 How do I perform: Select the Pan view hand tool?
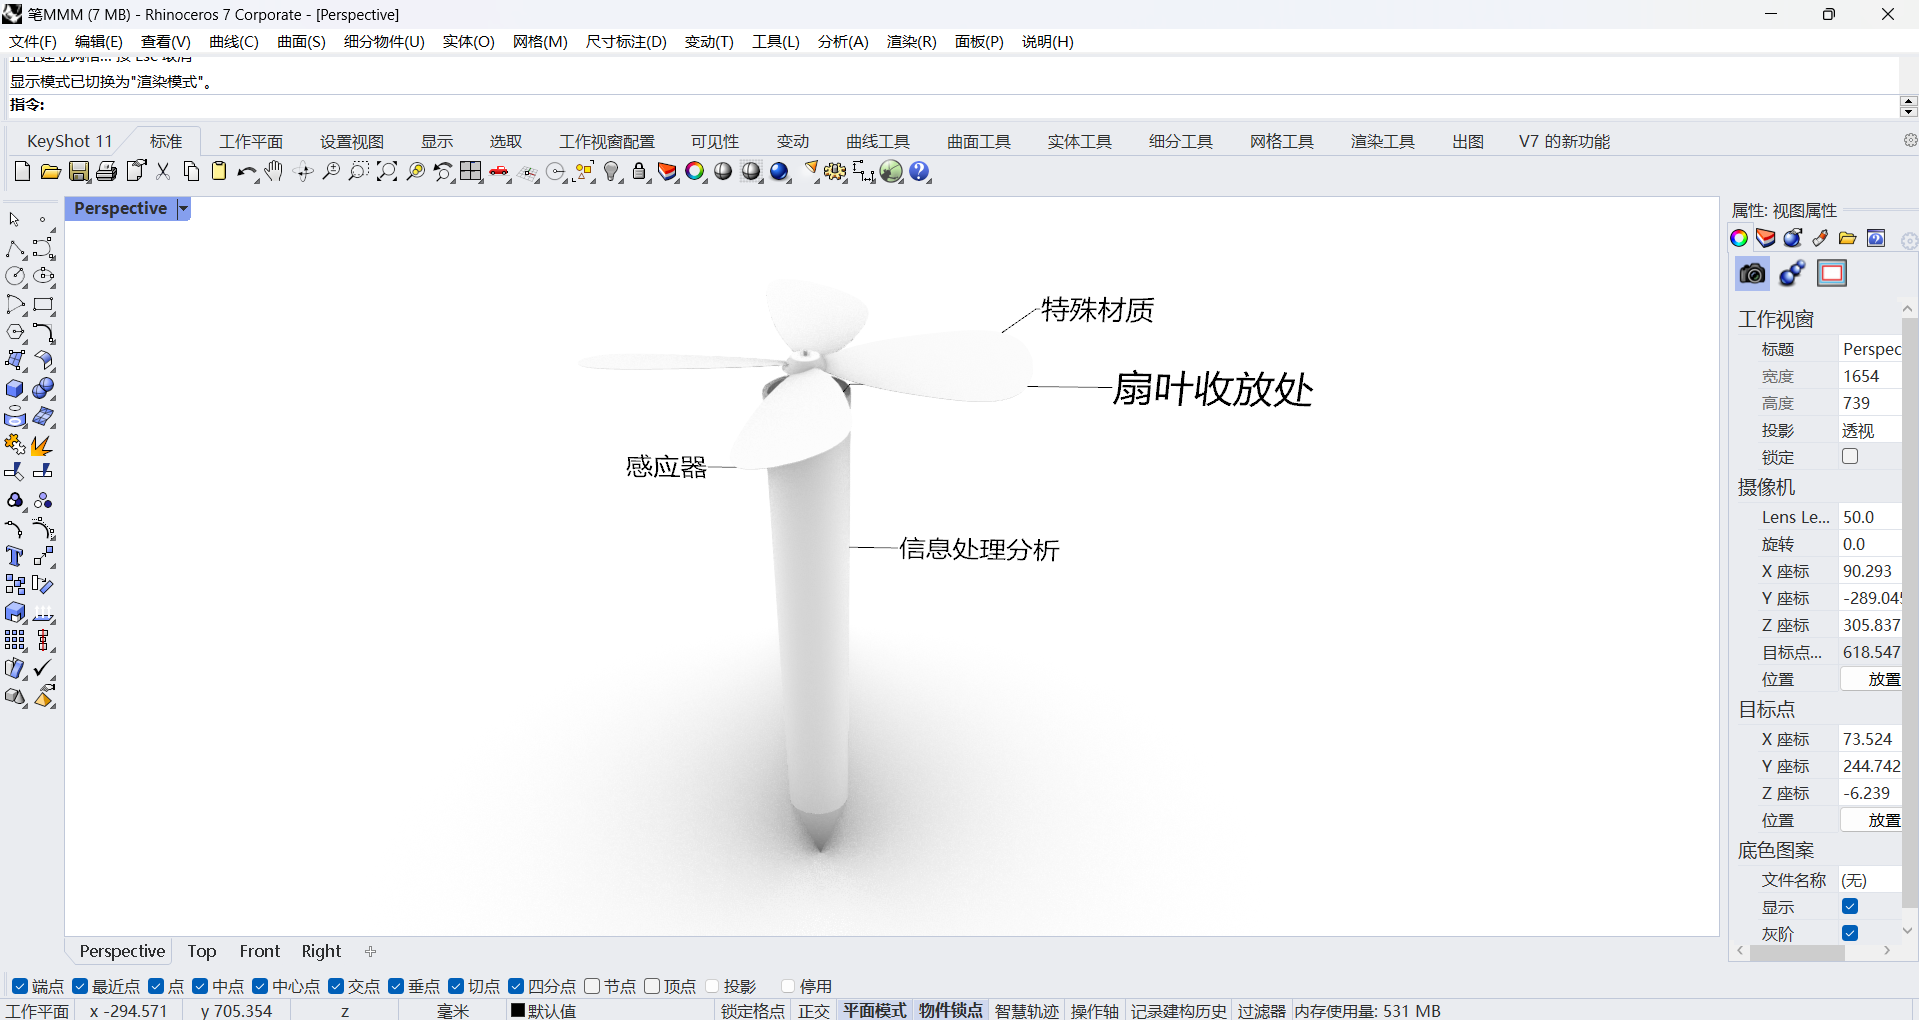pos(274,172)
